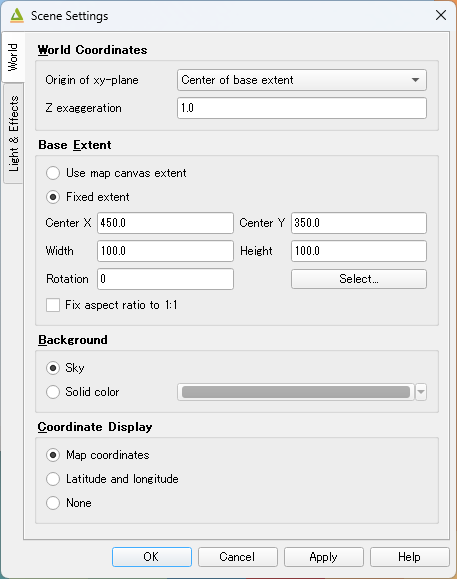Click the Qgis2threejs title bar icon
The image size is (457, 579).
pos(17,16)
